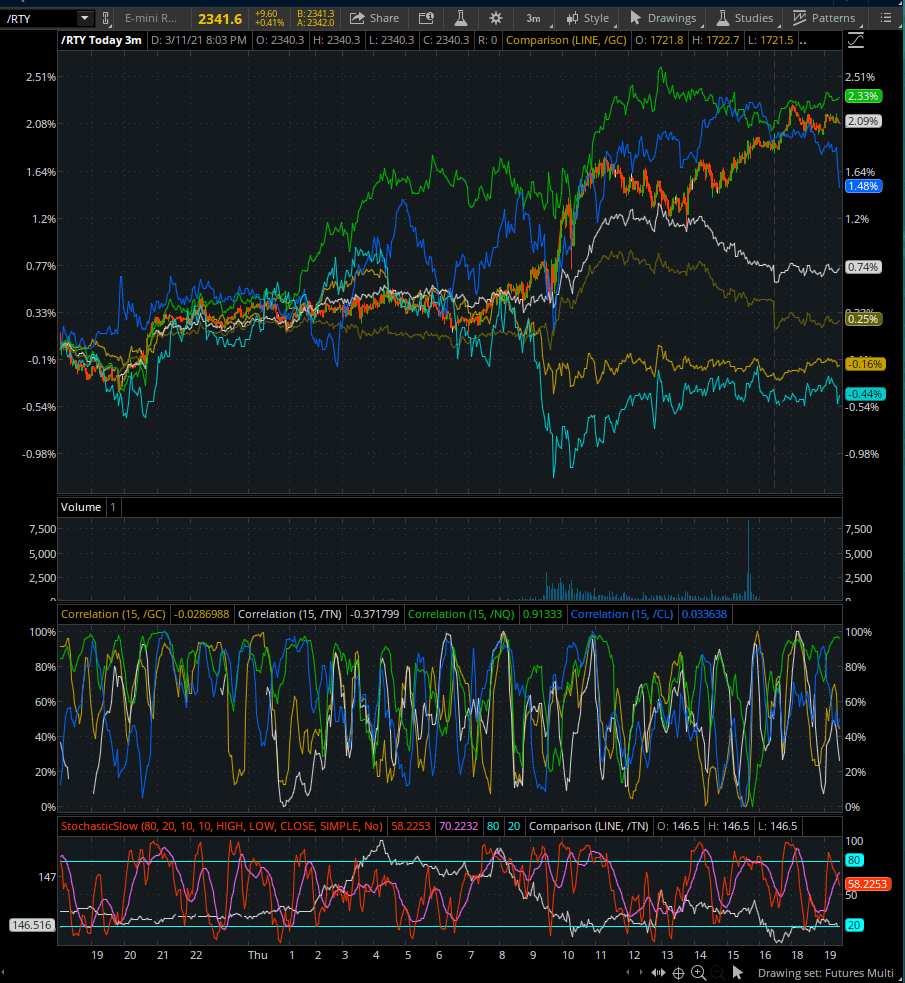Open the Patterns menu
The height and width of the screenshot is (983, 905).
pyautogui.click(x=825, y=18)
